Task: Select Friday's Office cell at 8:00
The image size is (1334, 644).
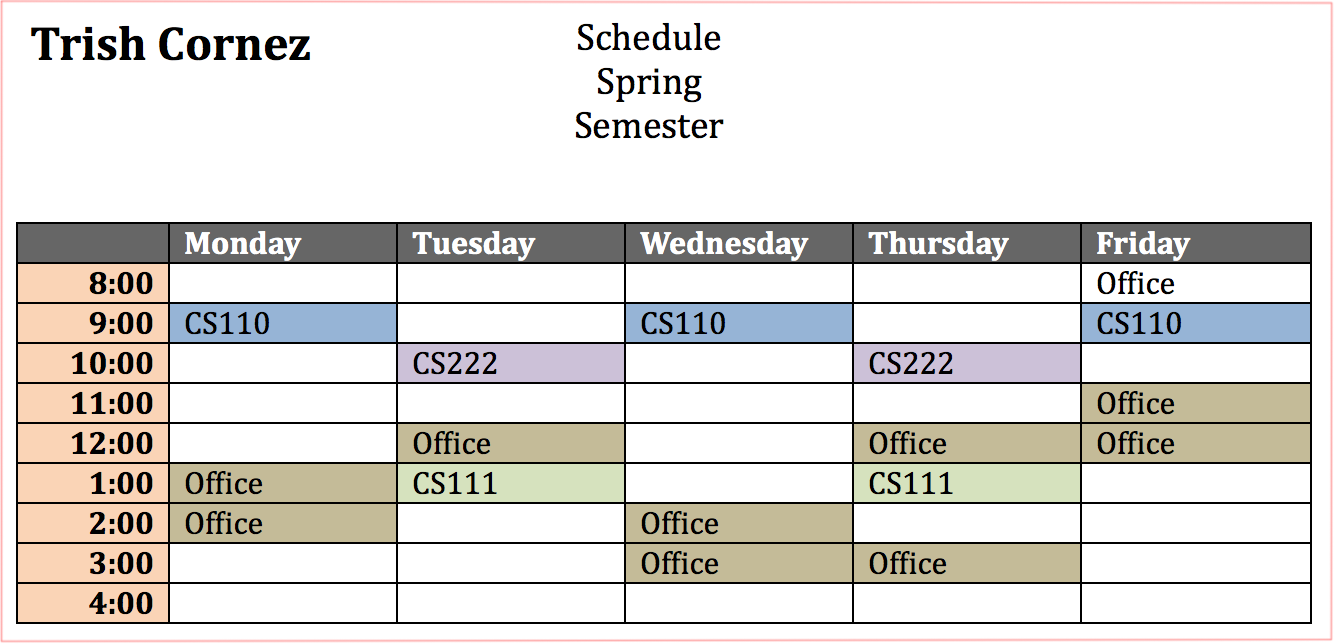Action: click(1195, 284)
